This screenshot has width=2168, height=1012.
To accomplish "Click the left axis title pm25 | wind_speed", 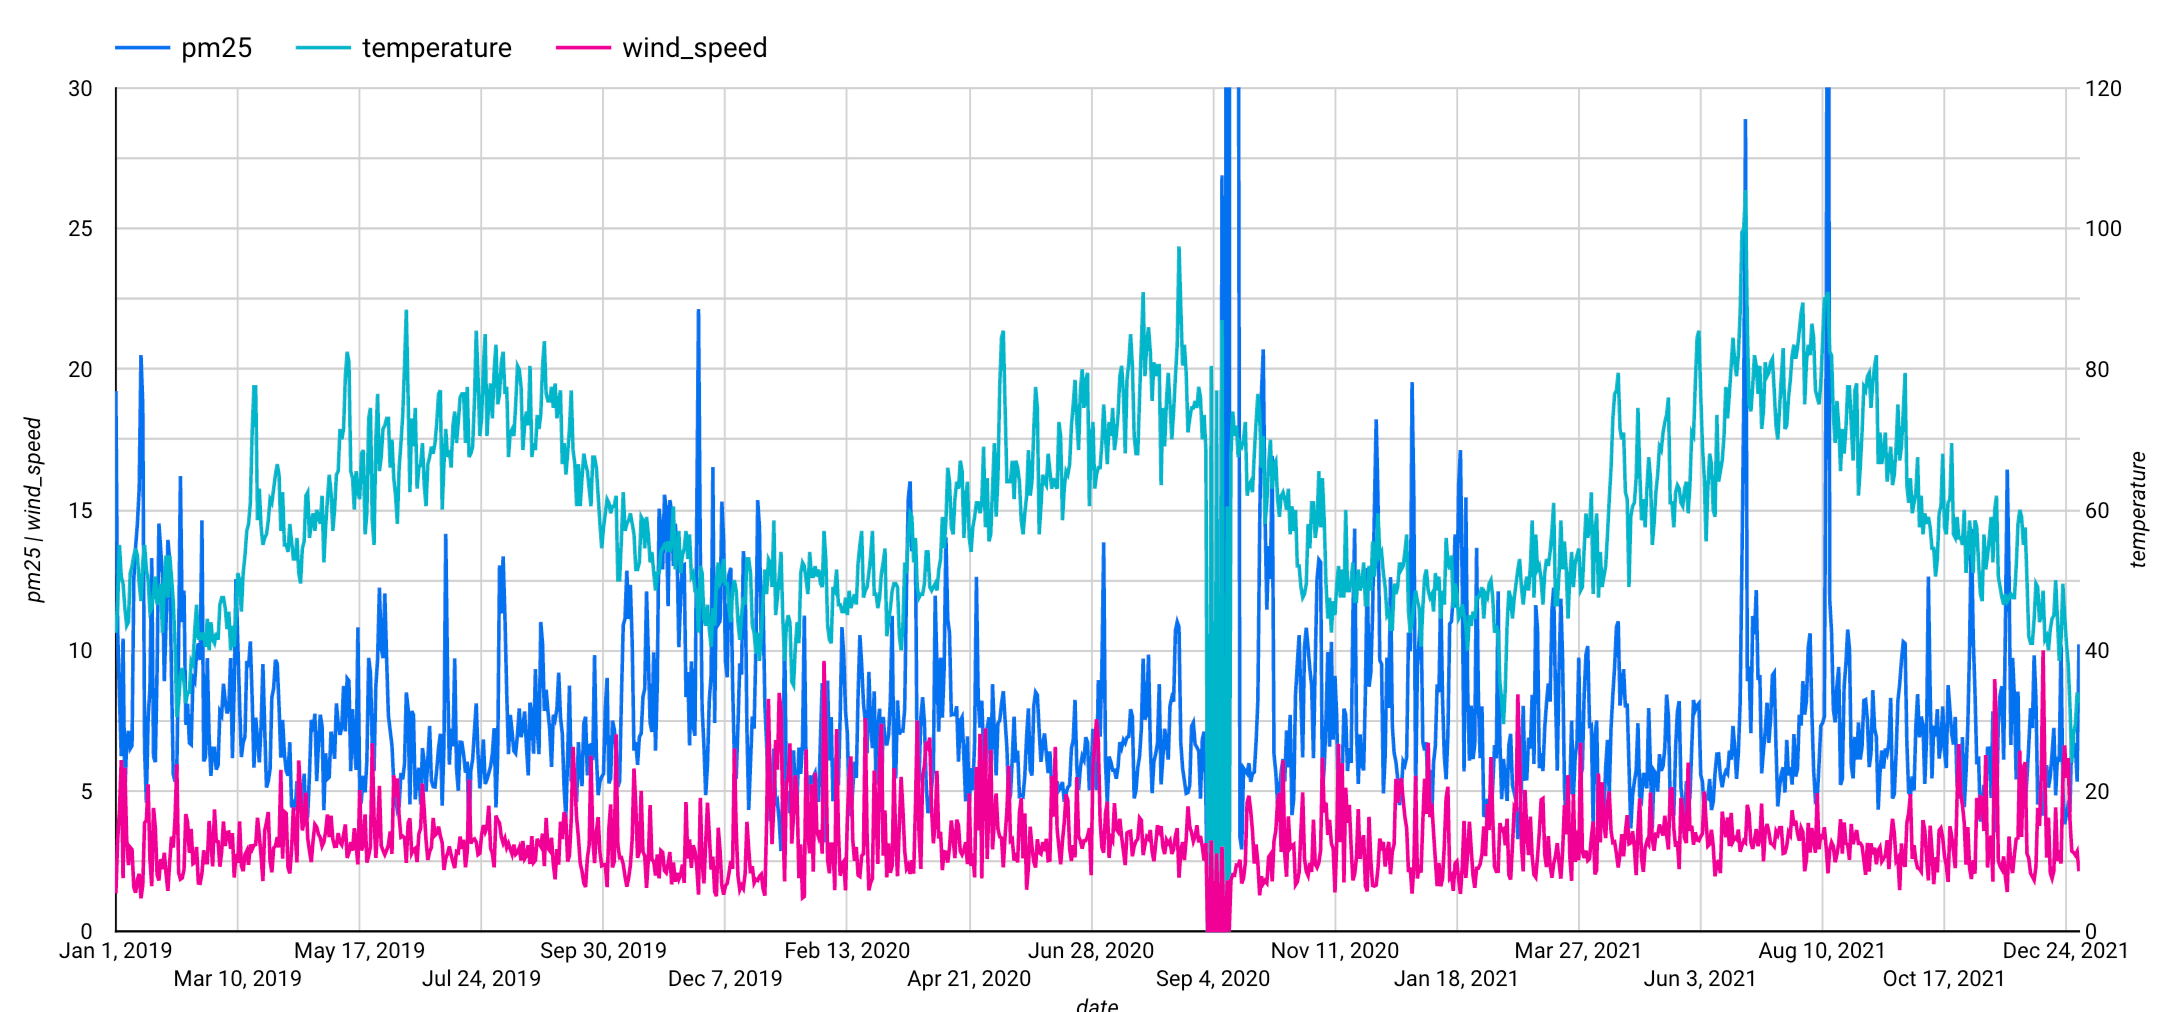I will pyautogui.click(x=34, y=510).
